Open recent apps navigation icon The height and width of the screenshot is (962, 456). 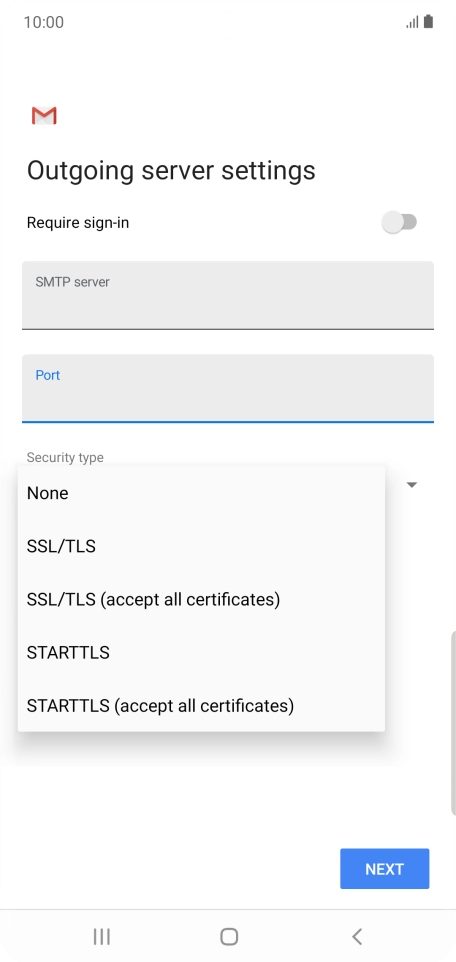point(101,936)
